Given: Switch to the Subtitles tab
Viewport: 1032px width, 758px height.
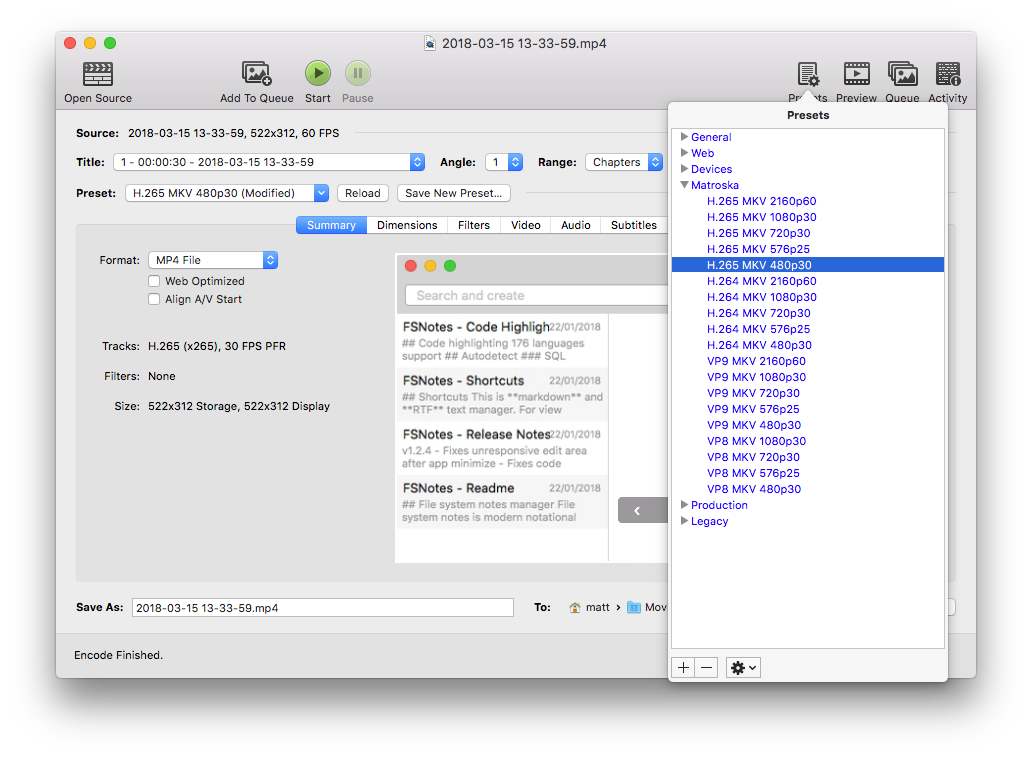Looking at the screenshot, I should [x=634, y=225].
